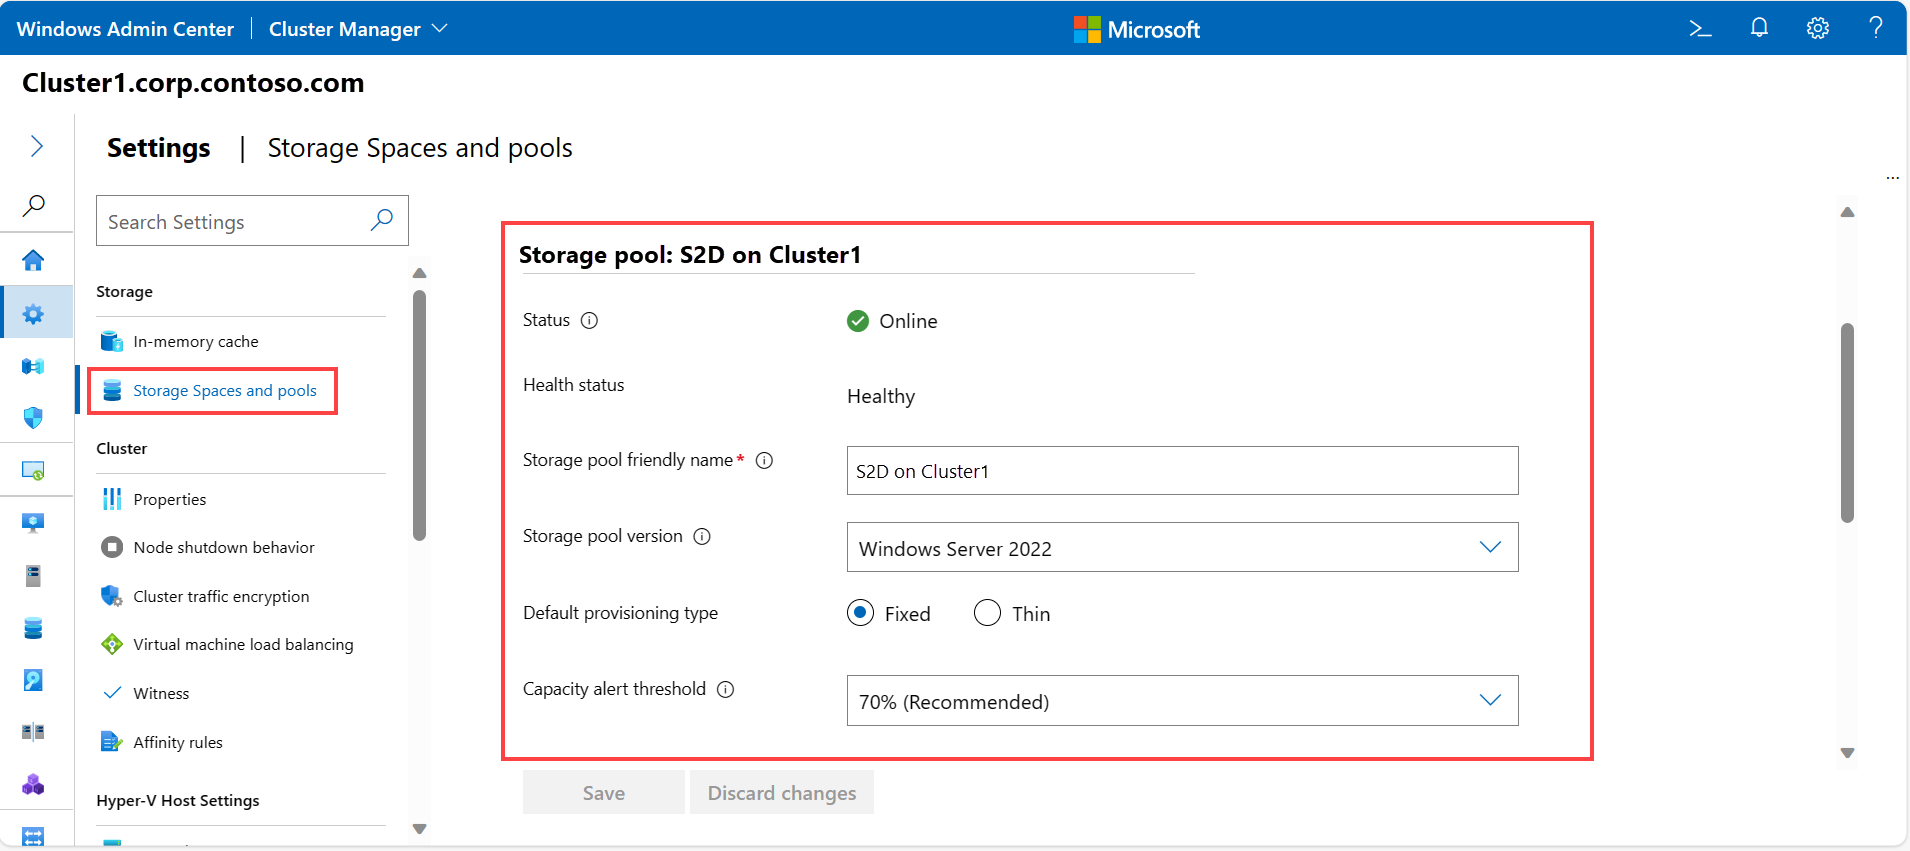The width and height of the screenshot is (1910, 851).
Task: Open Storage pool version dropdown
Action: pyautogui.click(x=1182, y=548)
